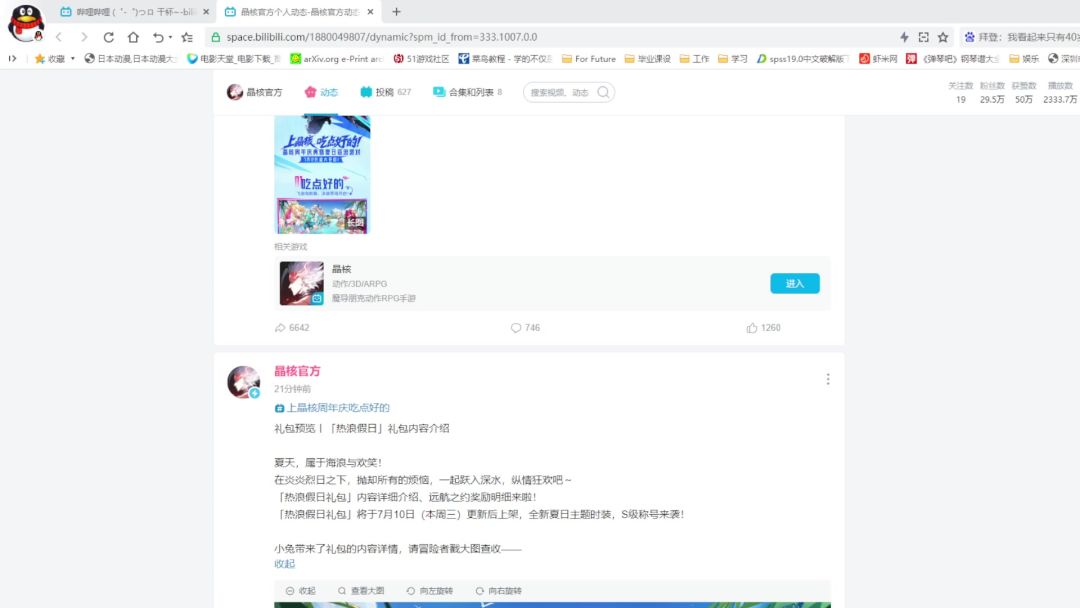
Task: Share the post with 6642 forwards
Action: click(292, 328)
